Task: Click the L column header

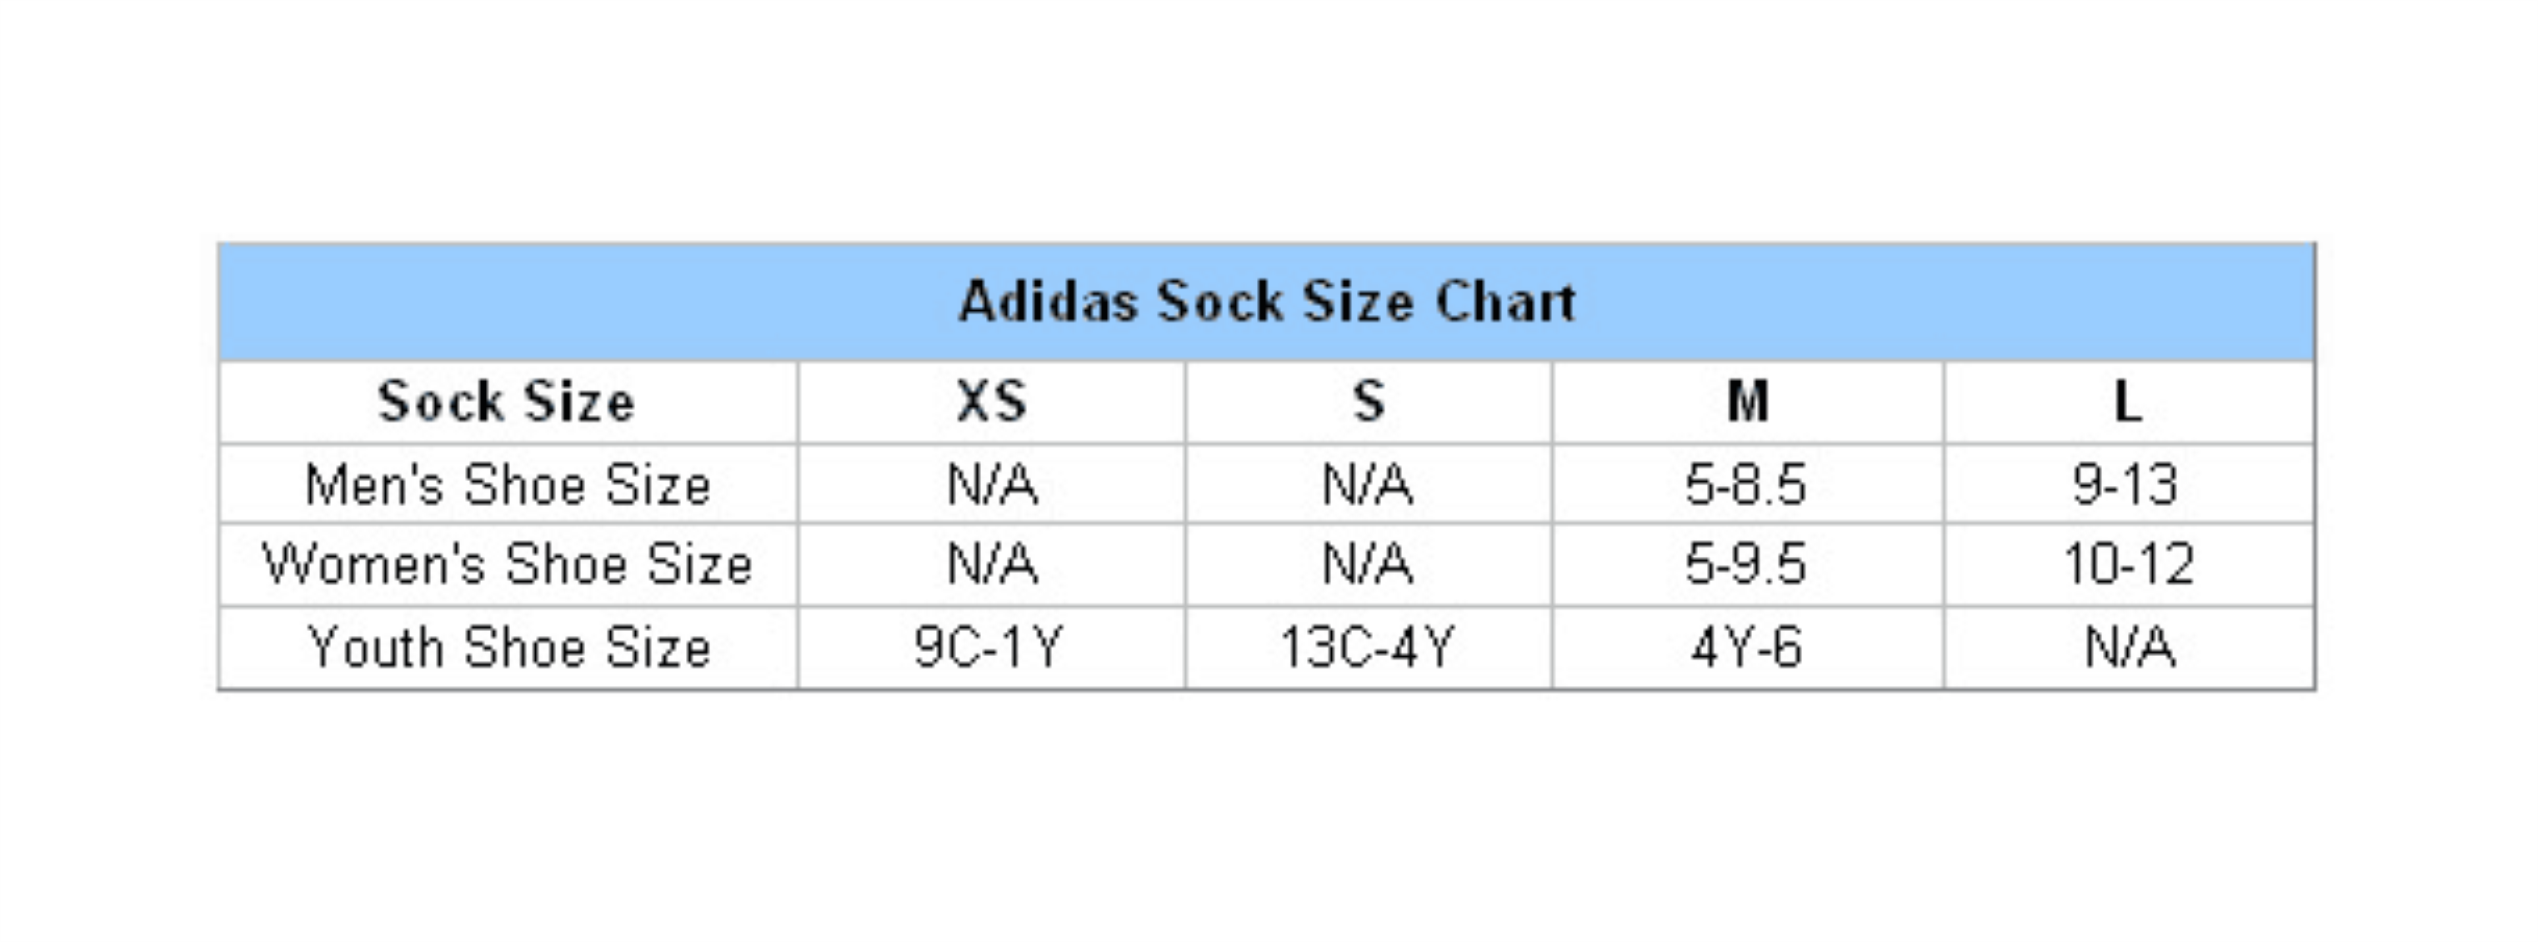Action: [x=2129, y=402]
